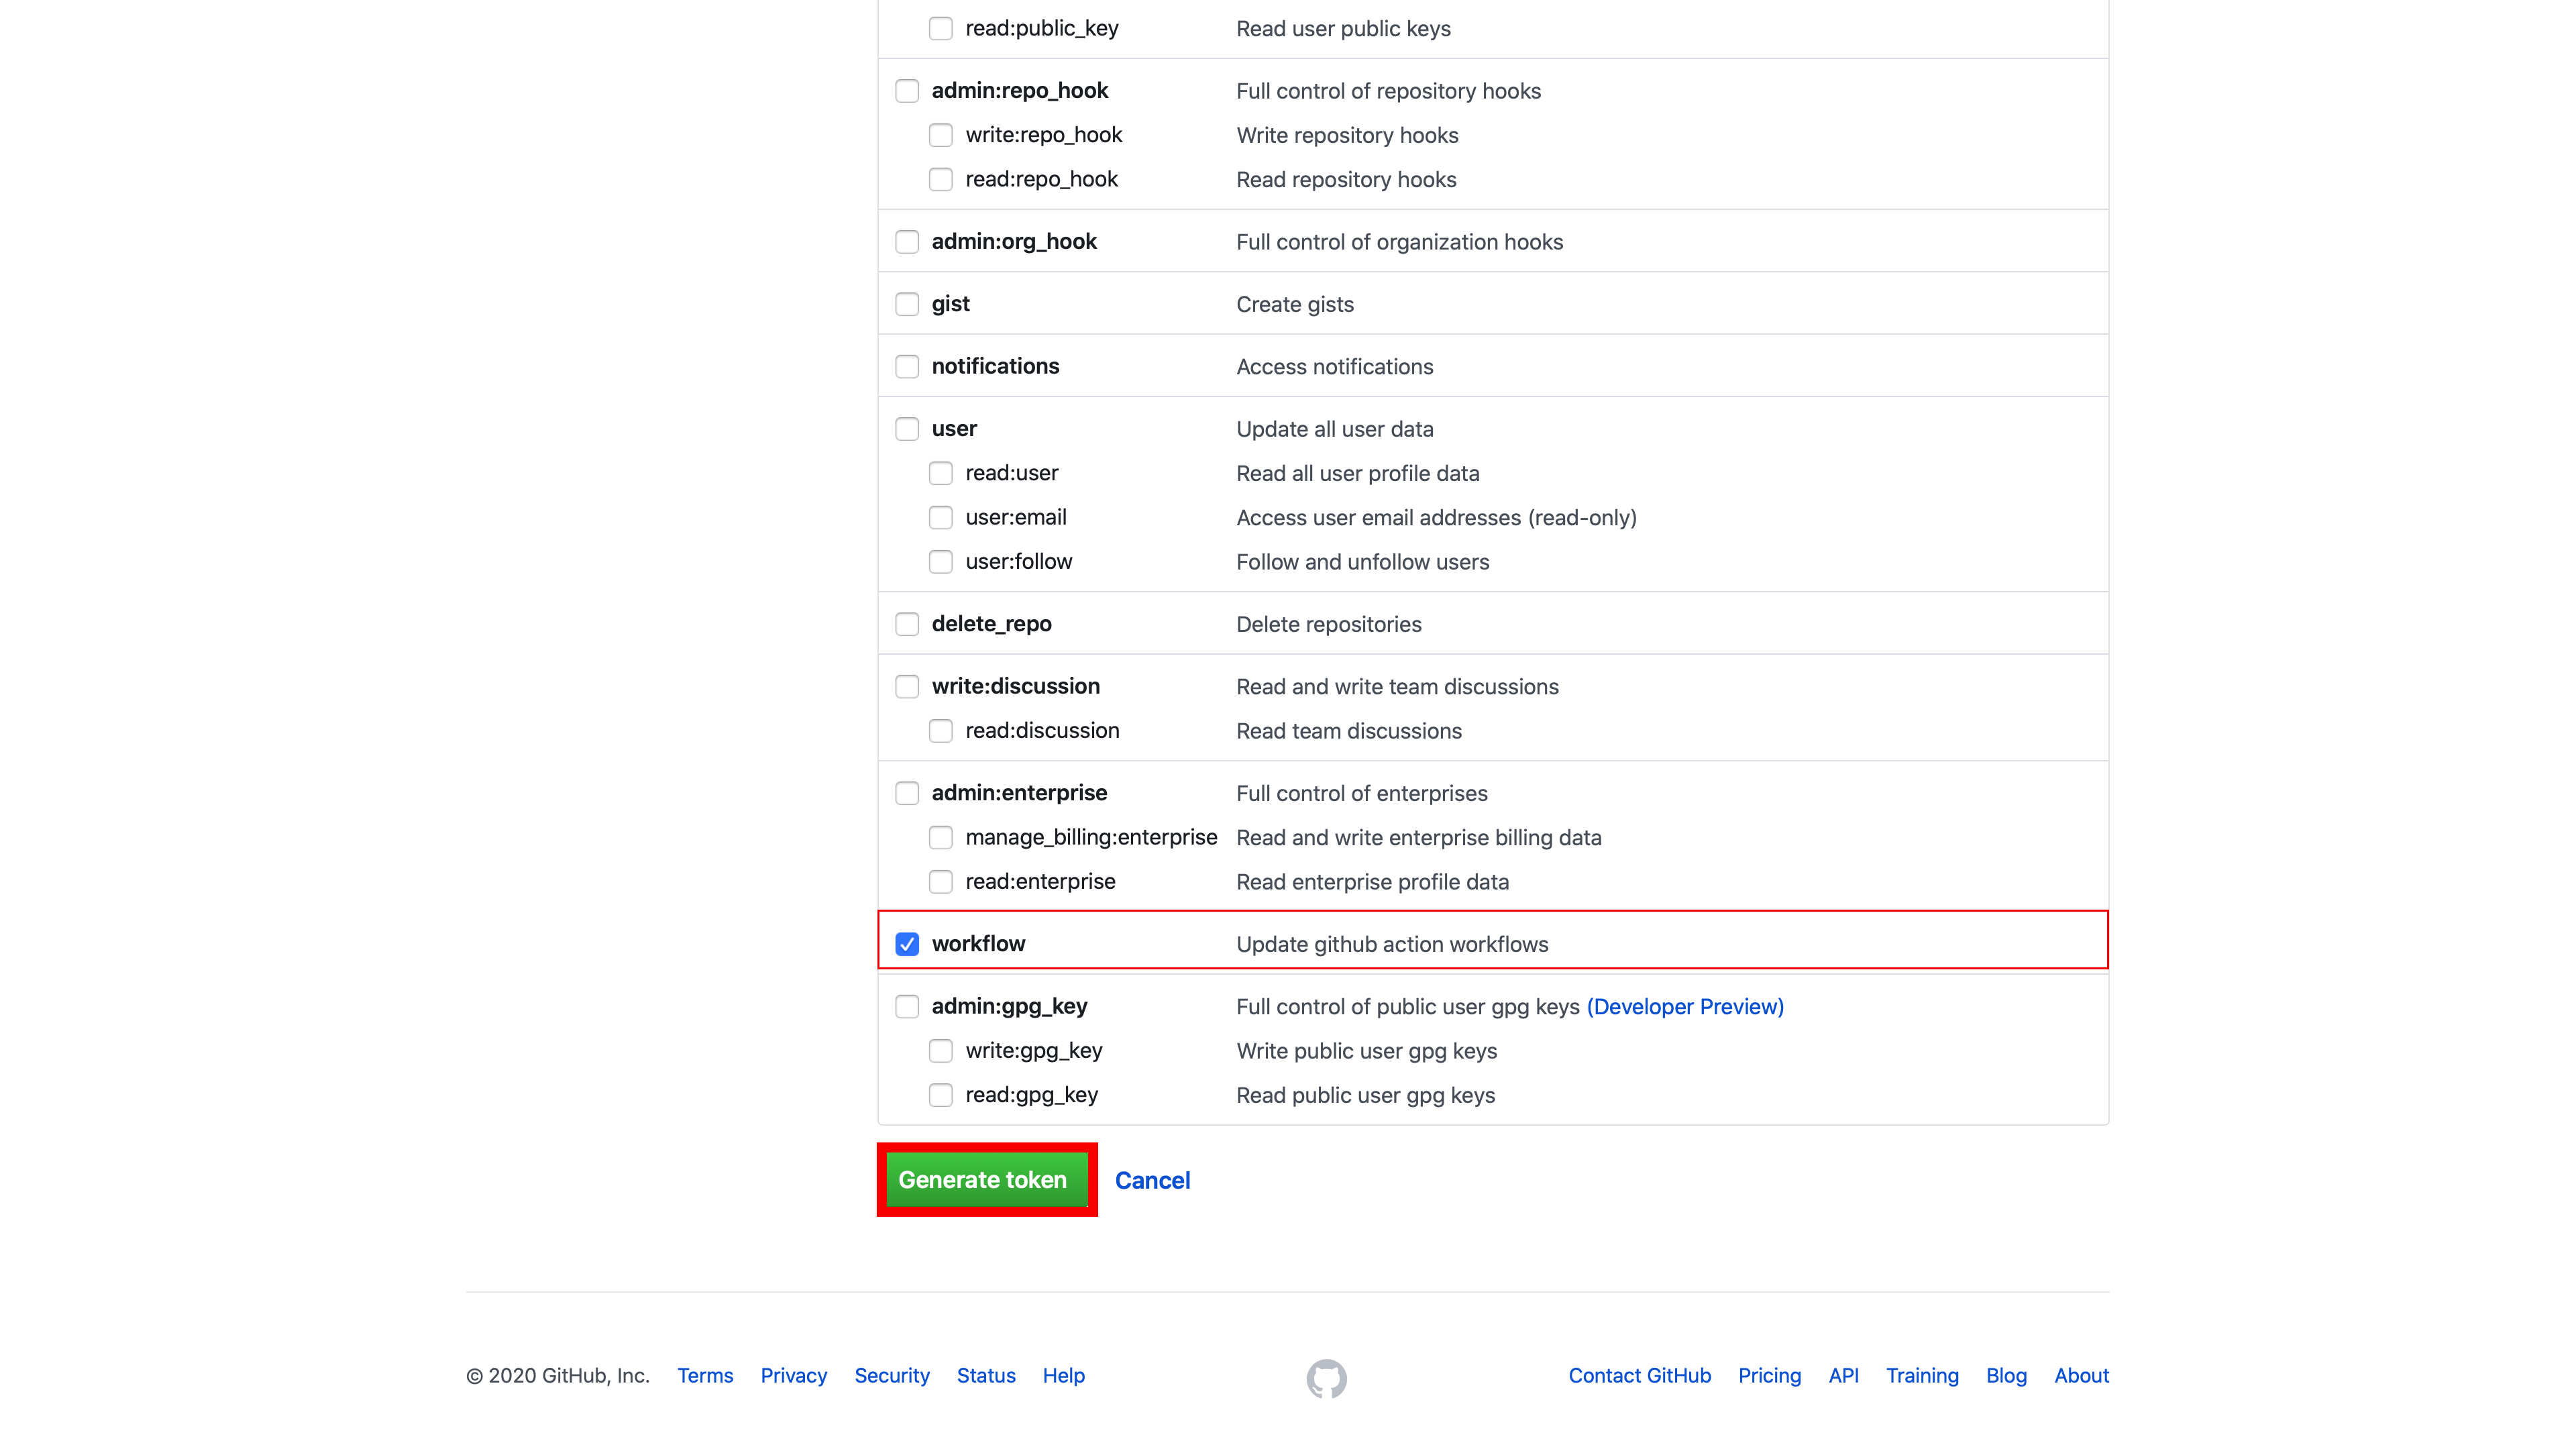
Task: Tick the read:discussion checkbox
Action: click(940, 731)
